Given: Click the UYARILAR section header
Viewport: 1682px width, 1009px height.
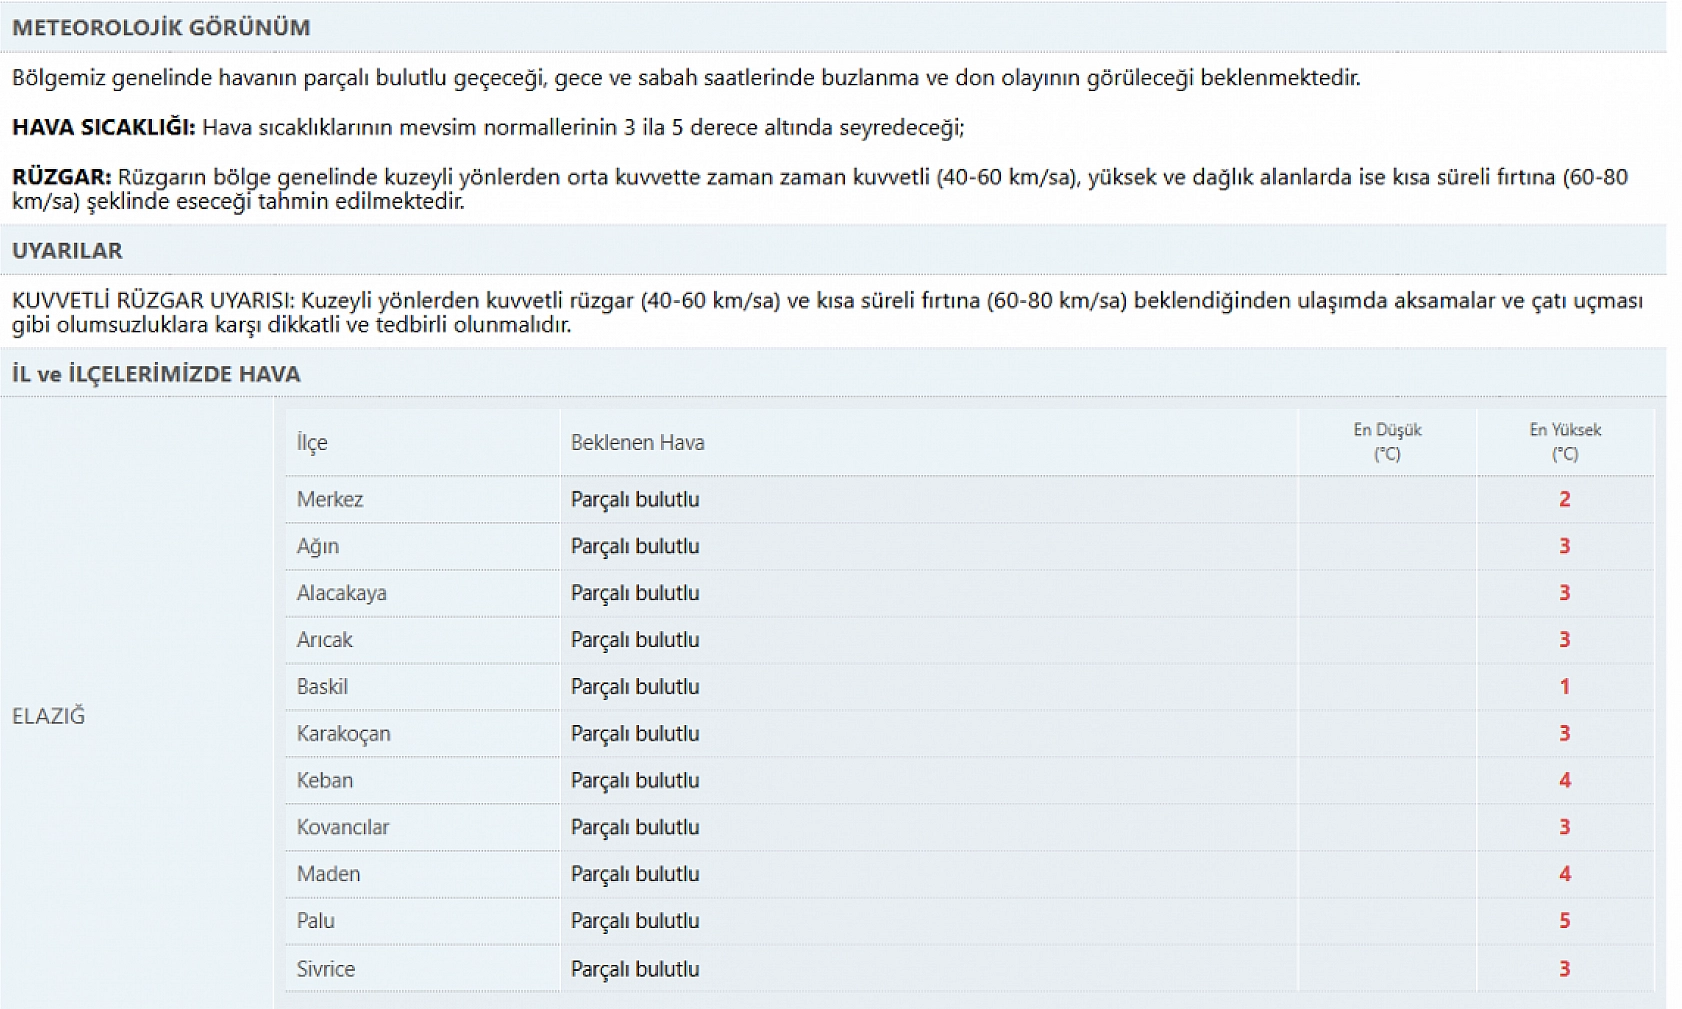Looking at the screenshot, I should tap(67, 251).
